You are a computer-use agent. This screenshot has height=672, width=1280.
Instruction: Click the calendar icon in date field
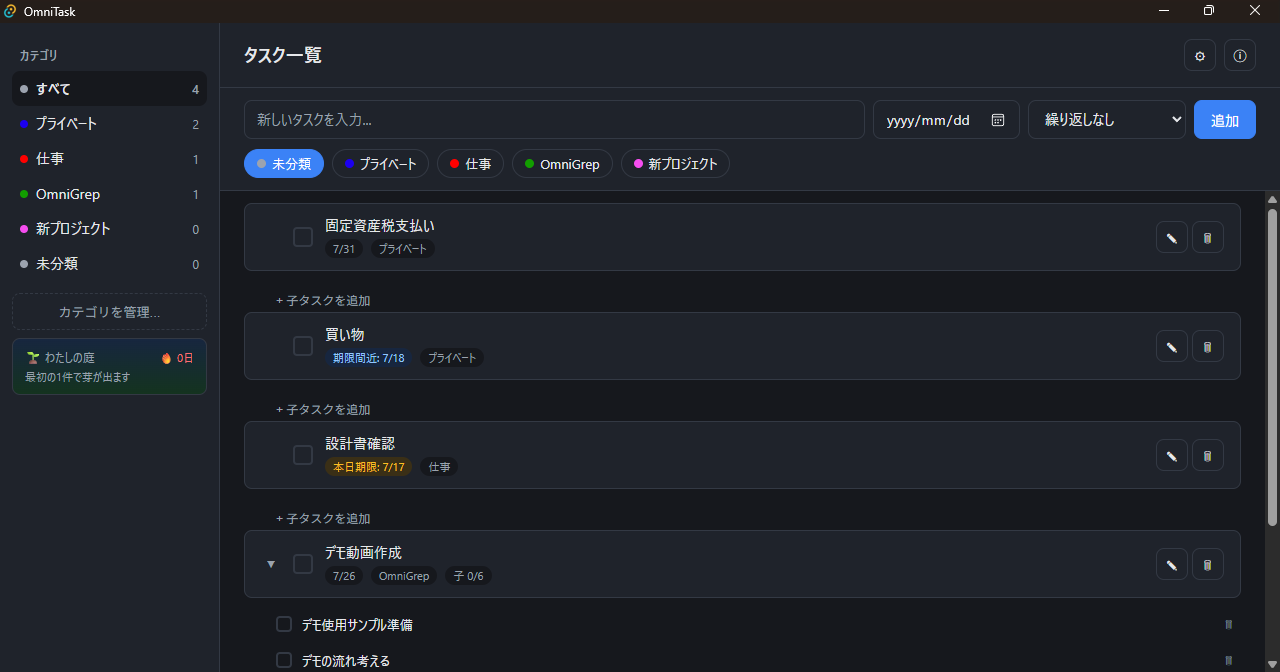(x=998, y=120)
